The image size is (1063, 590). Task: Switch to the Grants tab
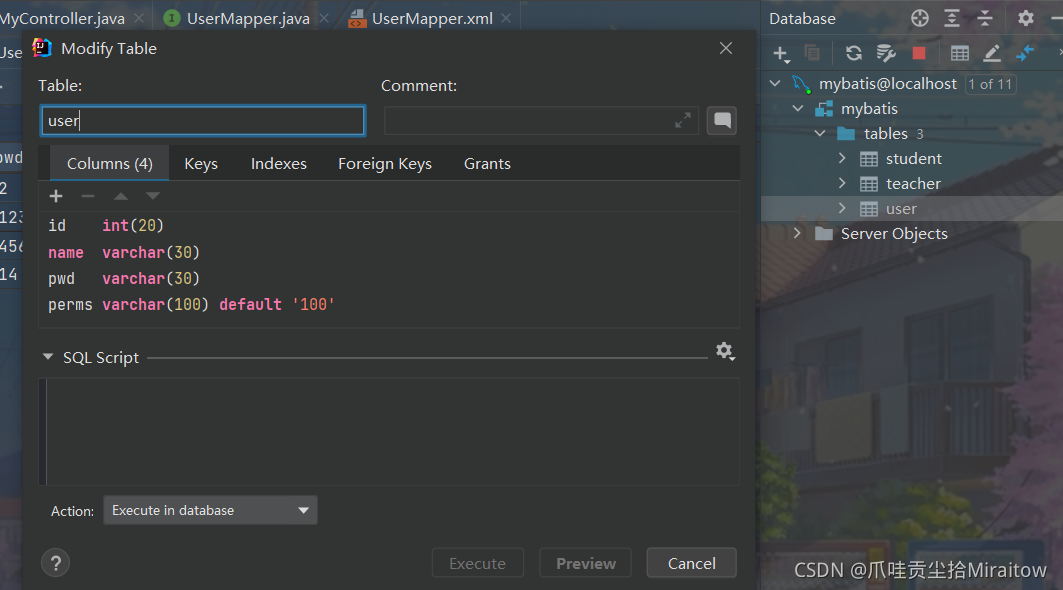pos(487,163)
